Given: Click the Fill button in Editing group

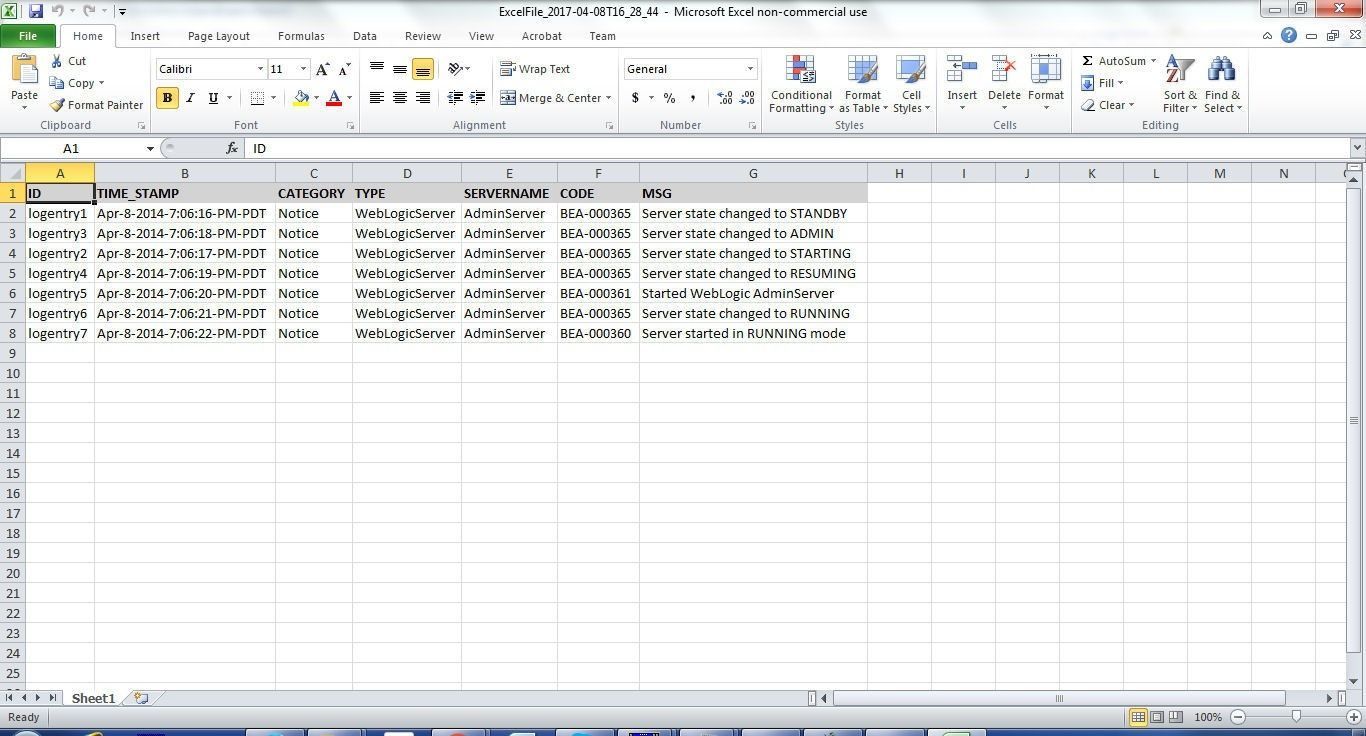Looking at the screenshot, I should (1102, 83).
